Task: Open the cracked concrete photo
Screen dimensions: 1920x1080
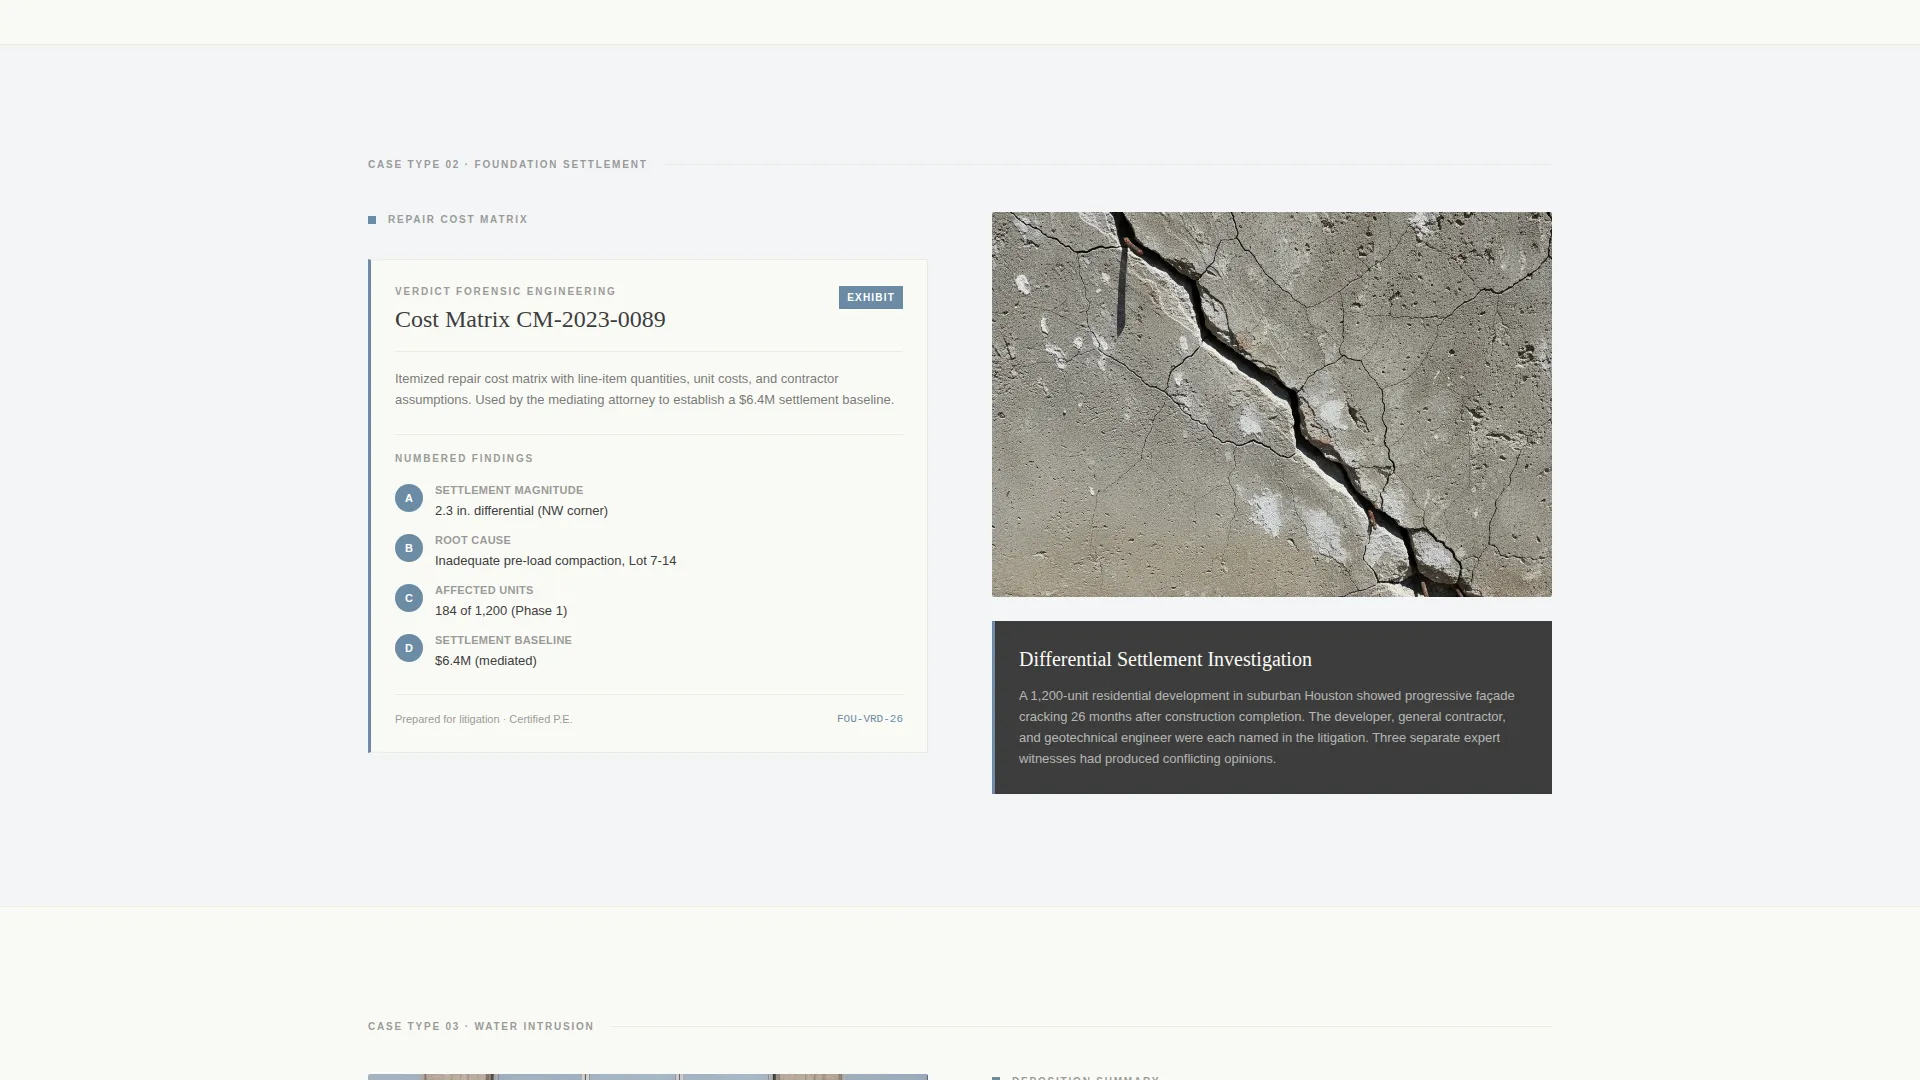Action: click(x=1271, y=404)
